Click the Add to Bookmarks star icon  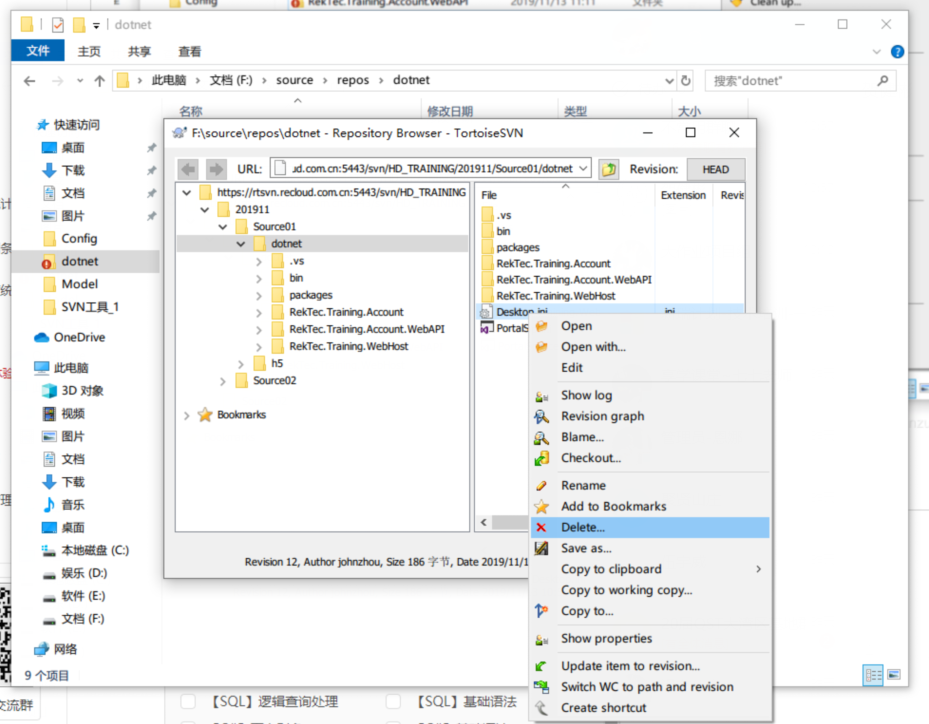tap(542, 507)
